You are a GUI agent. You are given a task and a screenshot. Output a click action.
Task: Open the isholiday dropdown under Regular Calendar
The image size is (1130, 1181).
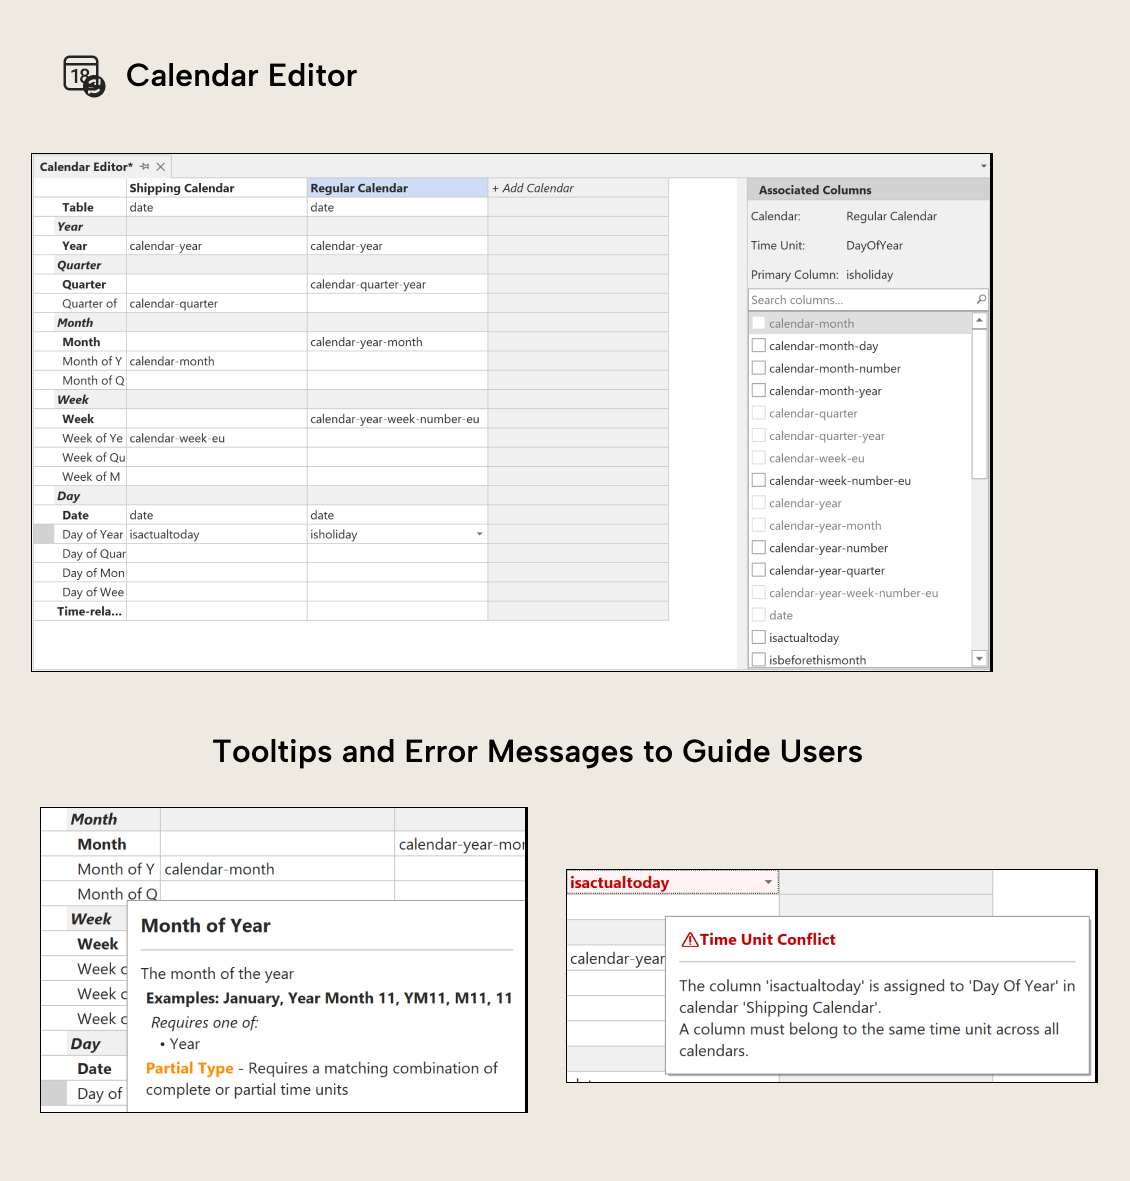(479, 533)
